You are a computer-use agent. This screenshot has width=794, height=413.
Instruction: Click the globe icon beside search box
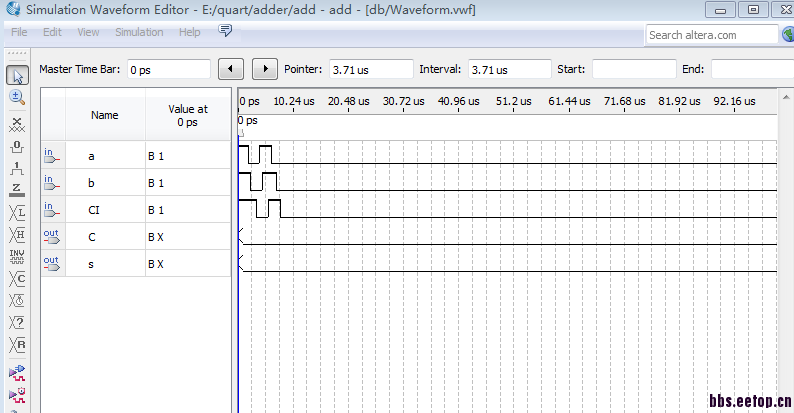tap(788, 34)
